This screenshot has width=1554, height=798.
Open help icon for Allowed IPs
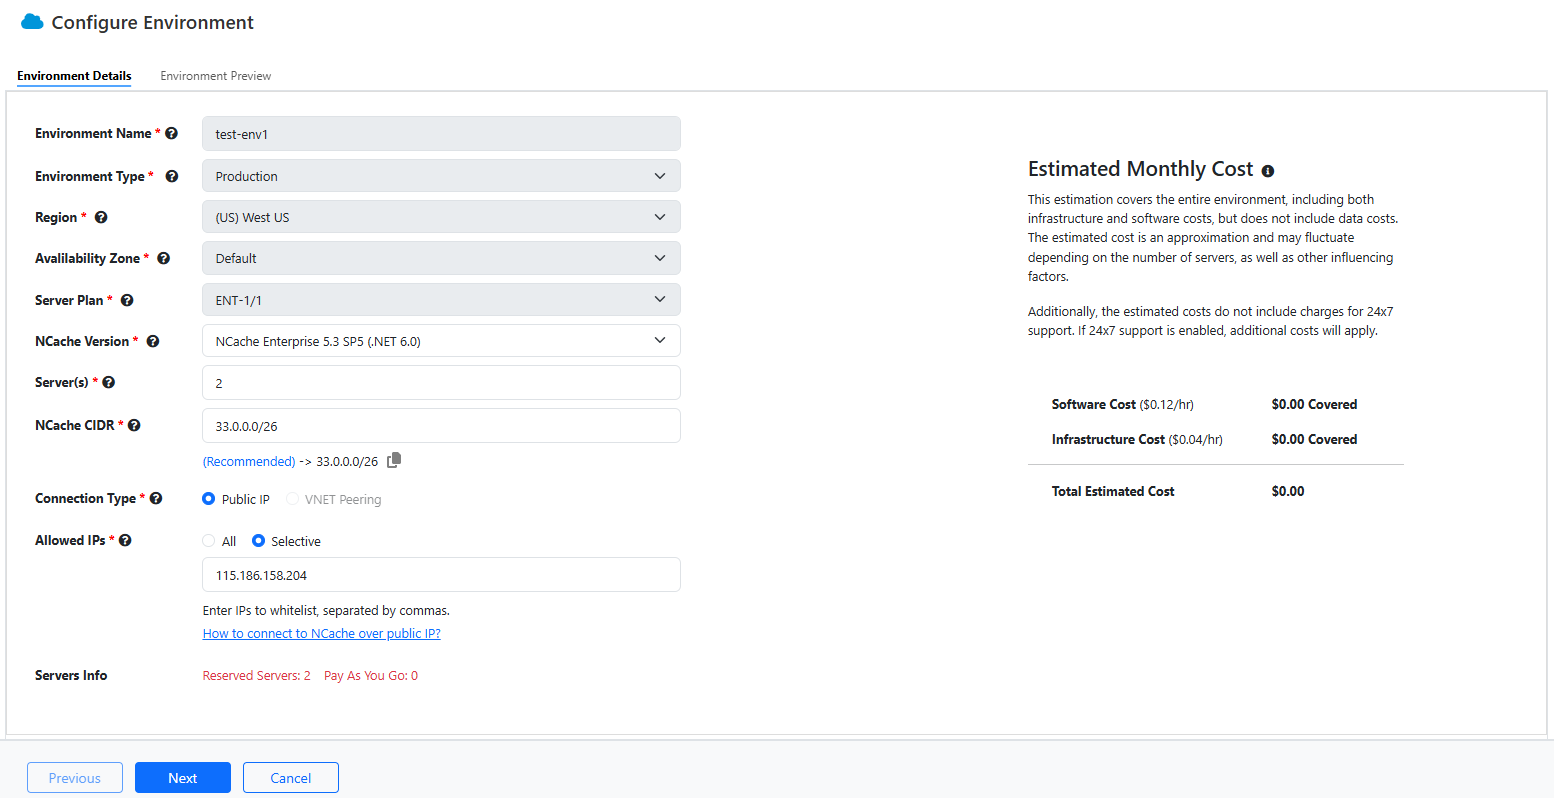point(125,540)
